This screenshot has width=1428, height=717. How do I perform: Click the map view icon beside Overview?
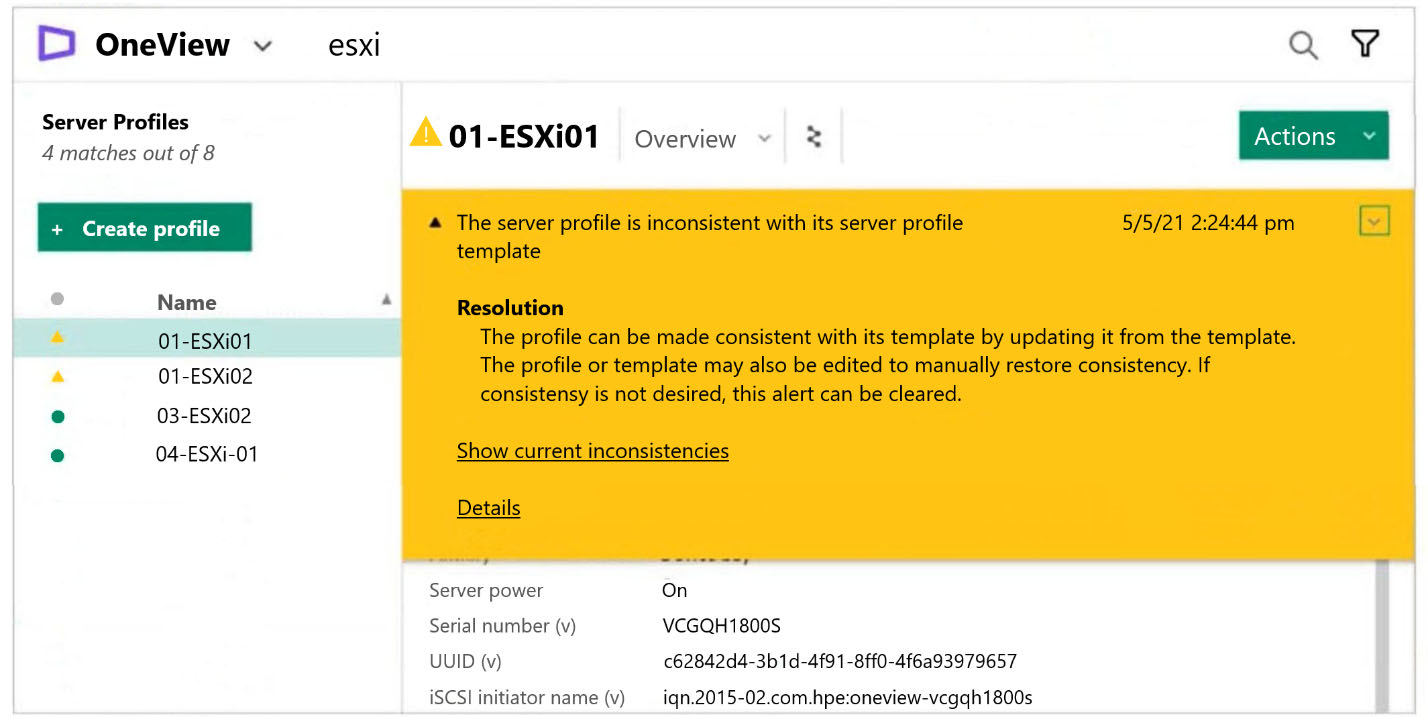[x=814, y=138]
